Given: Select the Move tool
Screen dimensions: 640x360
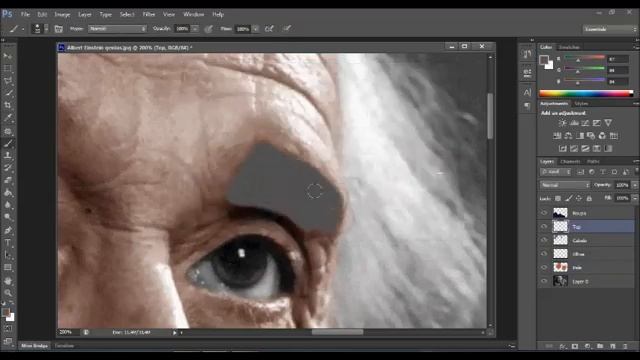Looking at the screenshot, I should 8,56.
